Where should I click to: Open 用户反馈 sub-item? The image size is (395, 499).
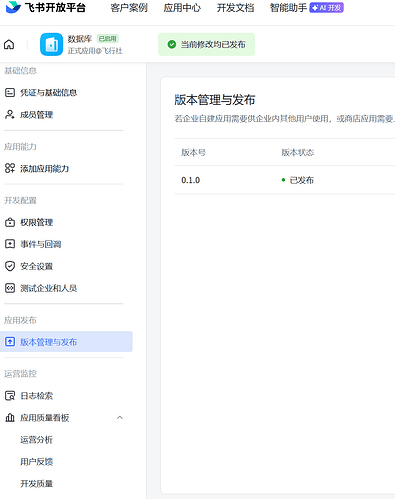[36, 462]
